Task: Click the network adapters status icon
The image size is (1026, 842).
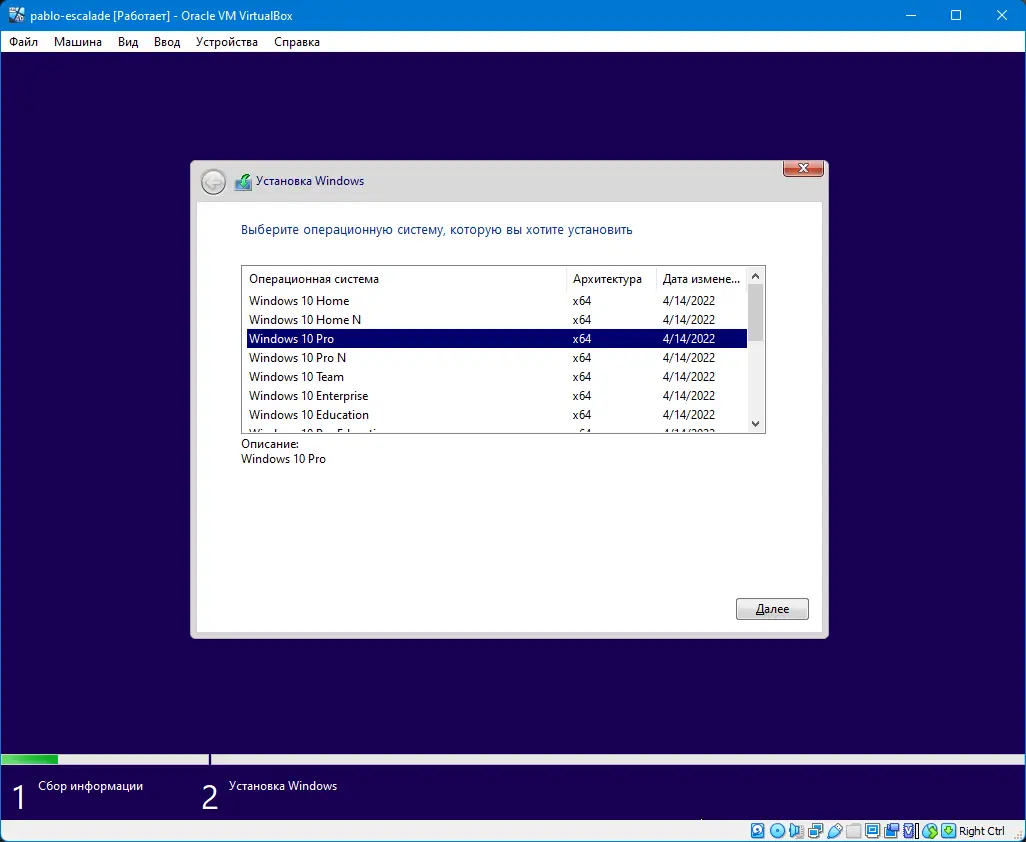Action: pyautogui.click(x=815, y=831)
